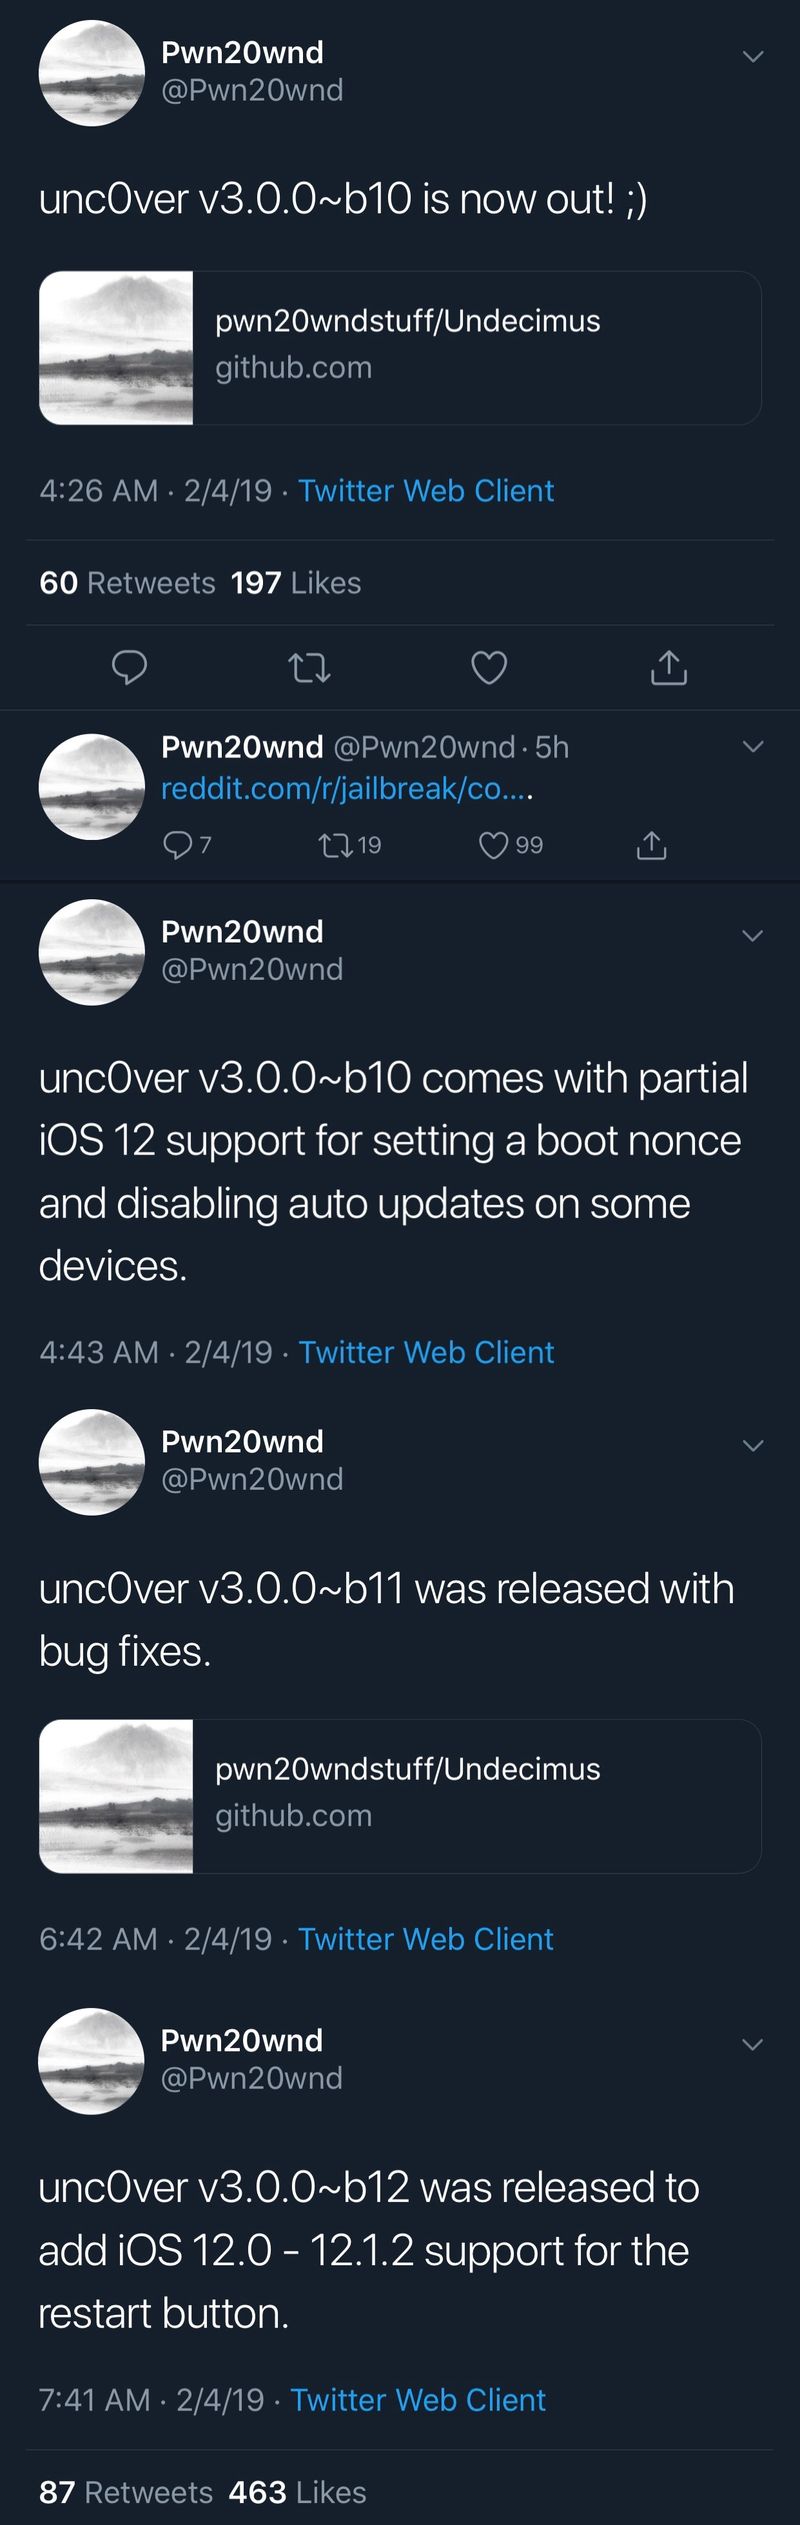The width and height of the screenshot is (800, 2525).
Task: Retweet the v3.0.0~b10 is now out tweet
Action: (309, 667)
